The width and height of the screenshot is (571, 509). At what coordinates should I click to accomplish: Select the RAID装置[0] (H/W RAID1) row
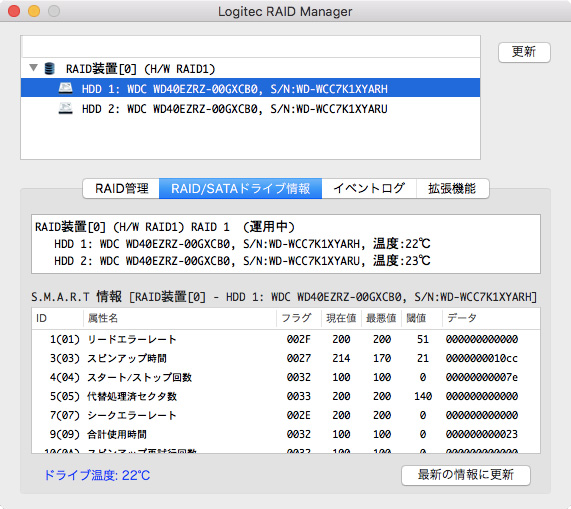click(251, 68)
